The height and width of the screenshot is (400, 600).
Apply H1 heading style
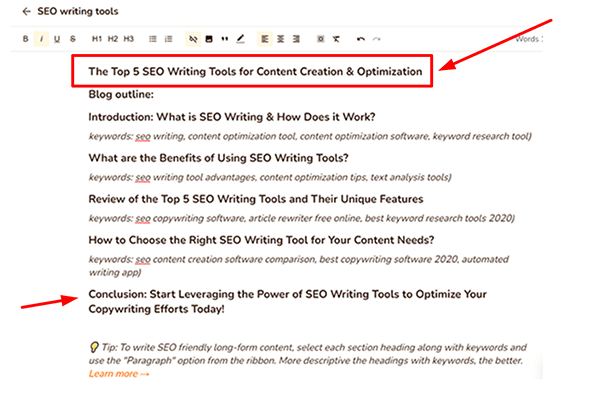coord(97,39)
